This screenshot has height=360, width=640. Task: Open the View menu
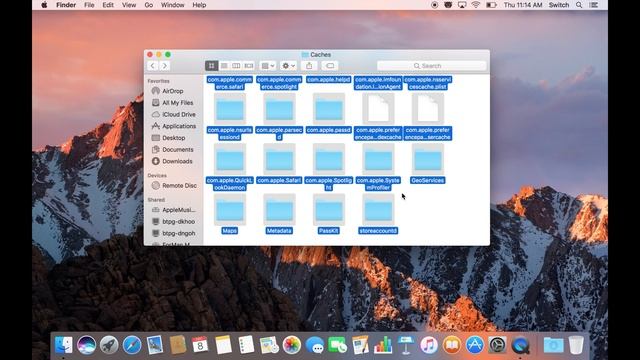tap(129, 5)
